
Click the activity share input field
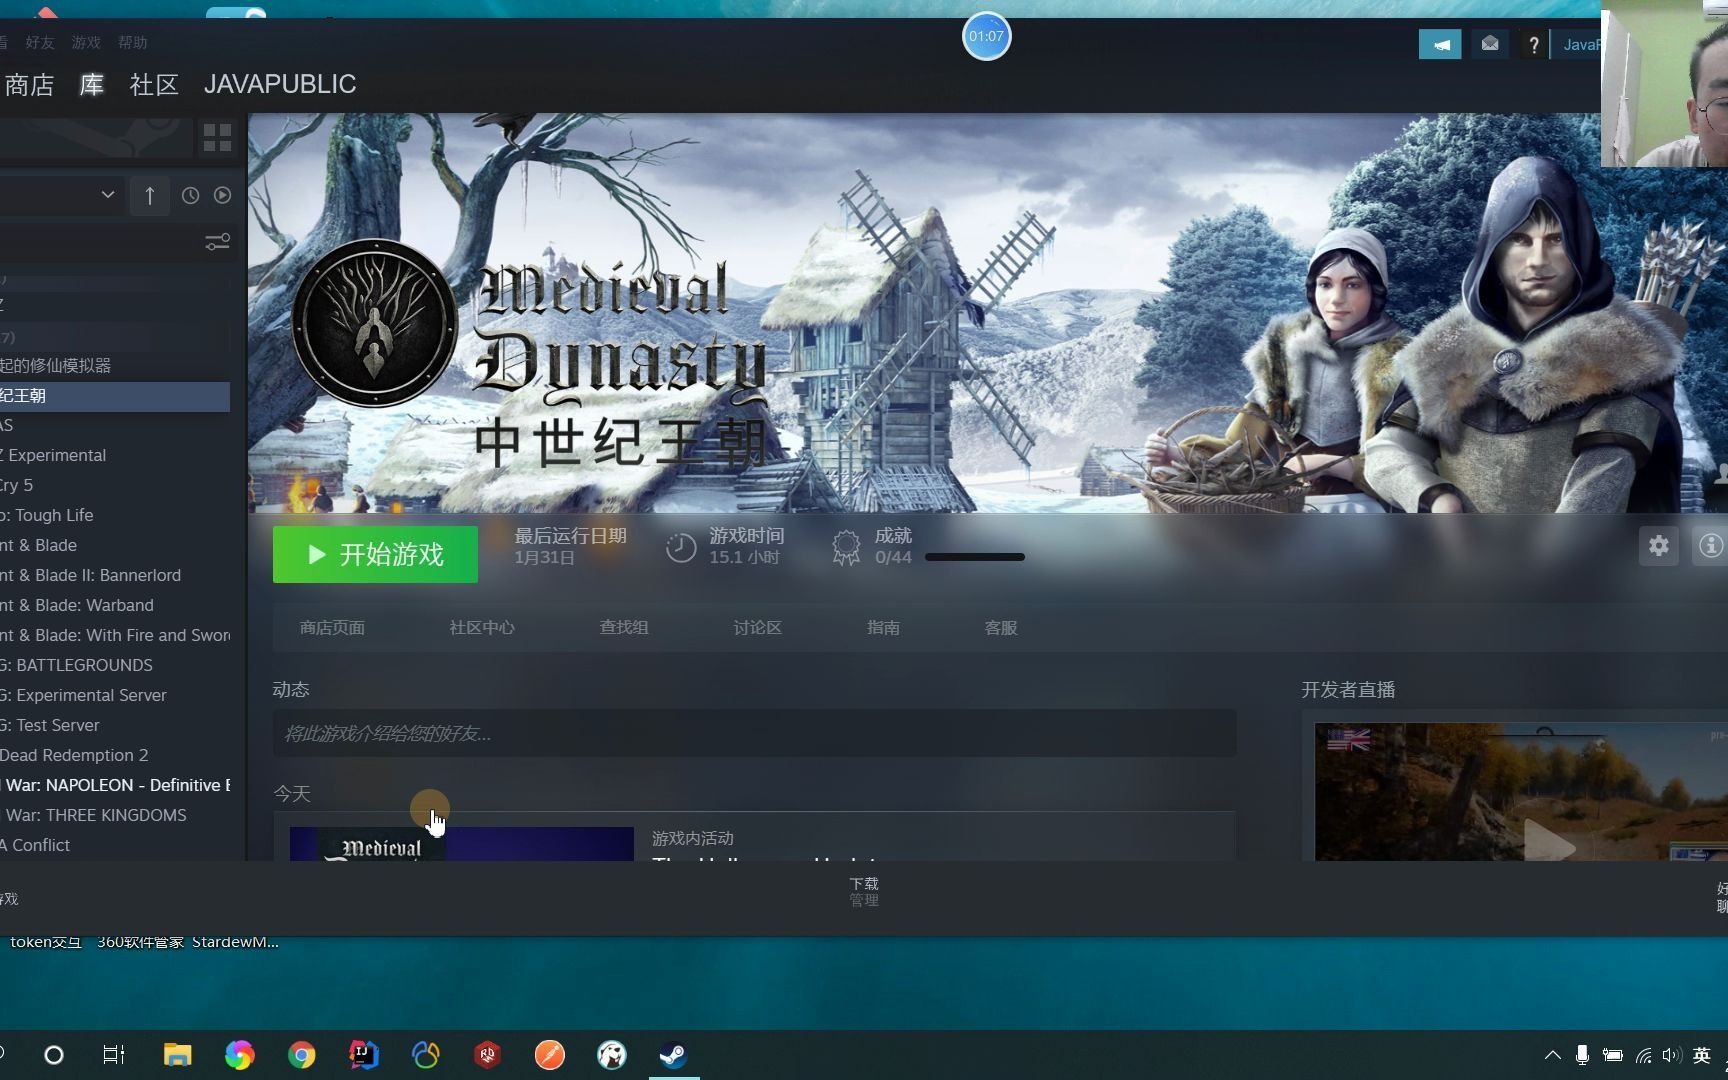[754, 734]
